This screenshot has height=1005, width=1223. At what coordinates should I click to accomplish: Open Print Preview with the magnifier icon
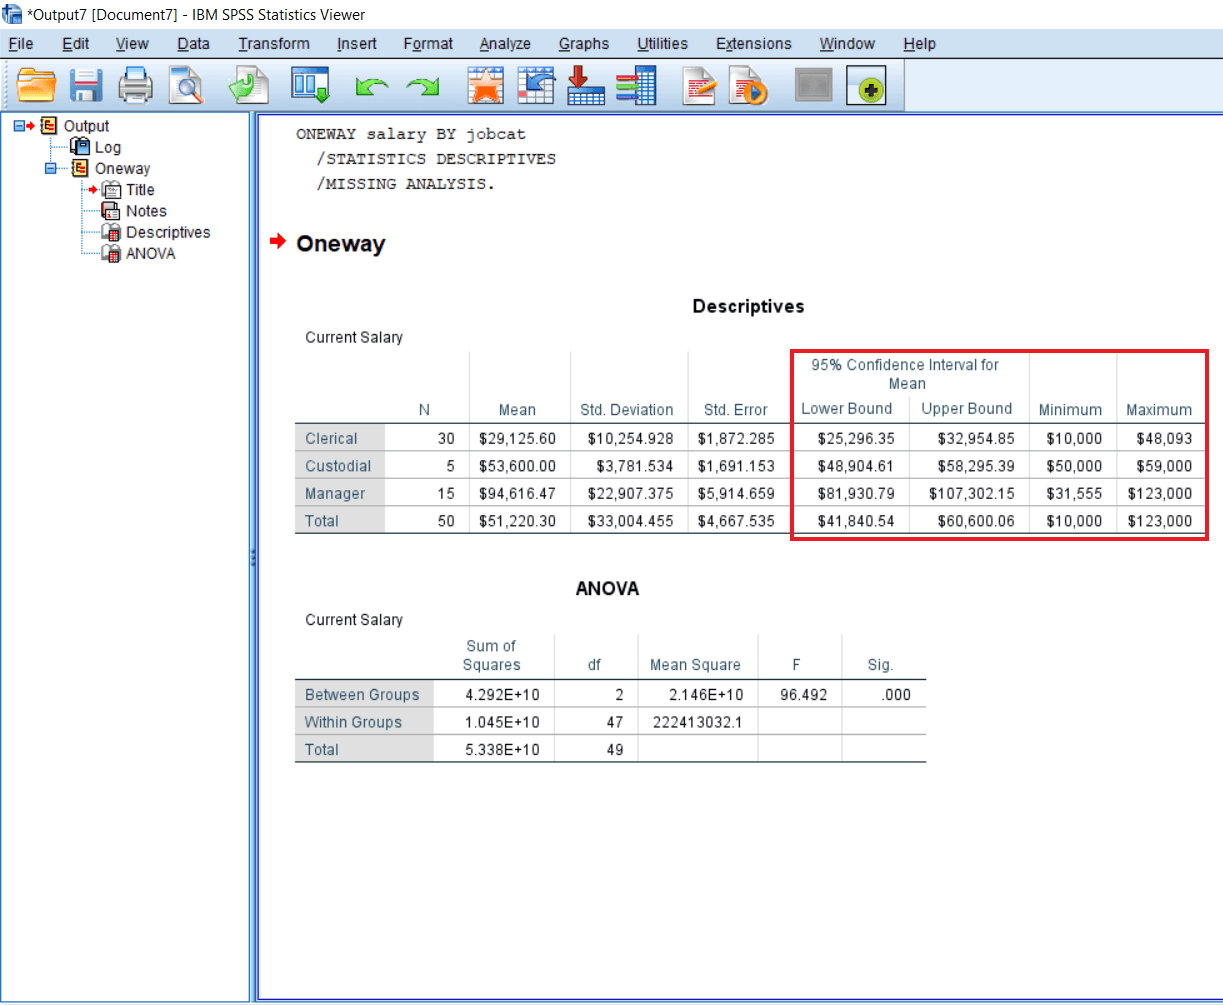point(185,86)
